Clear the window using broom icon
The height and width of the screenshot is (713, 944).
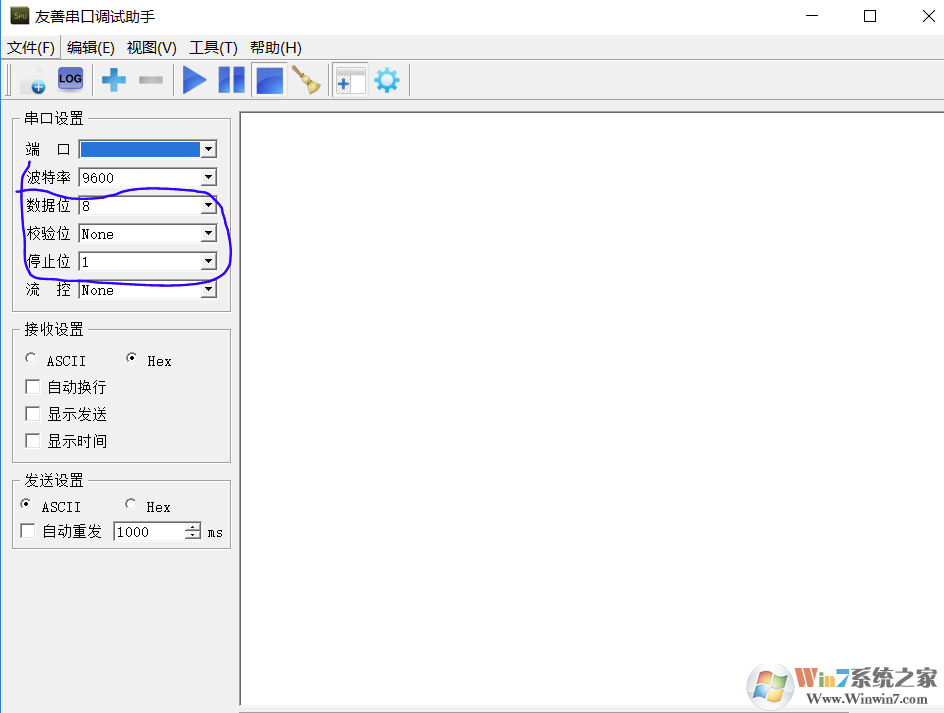(x=306, y=80)
